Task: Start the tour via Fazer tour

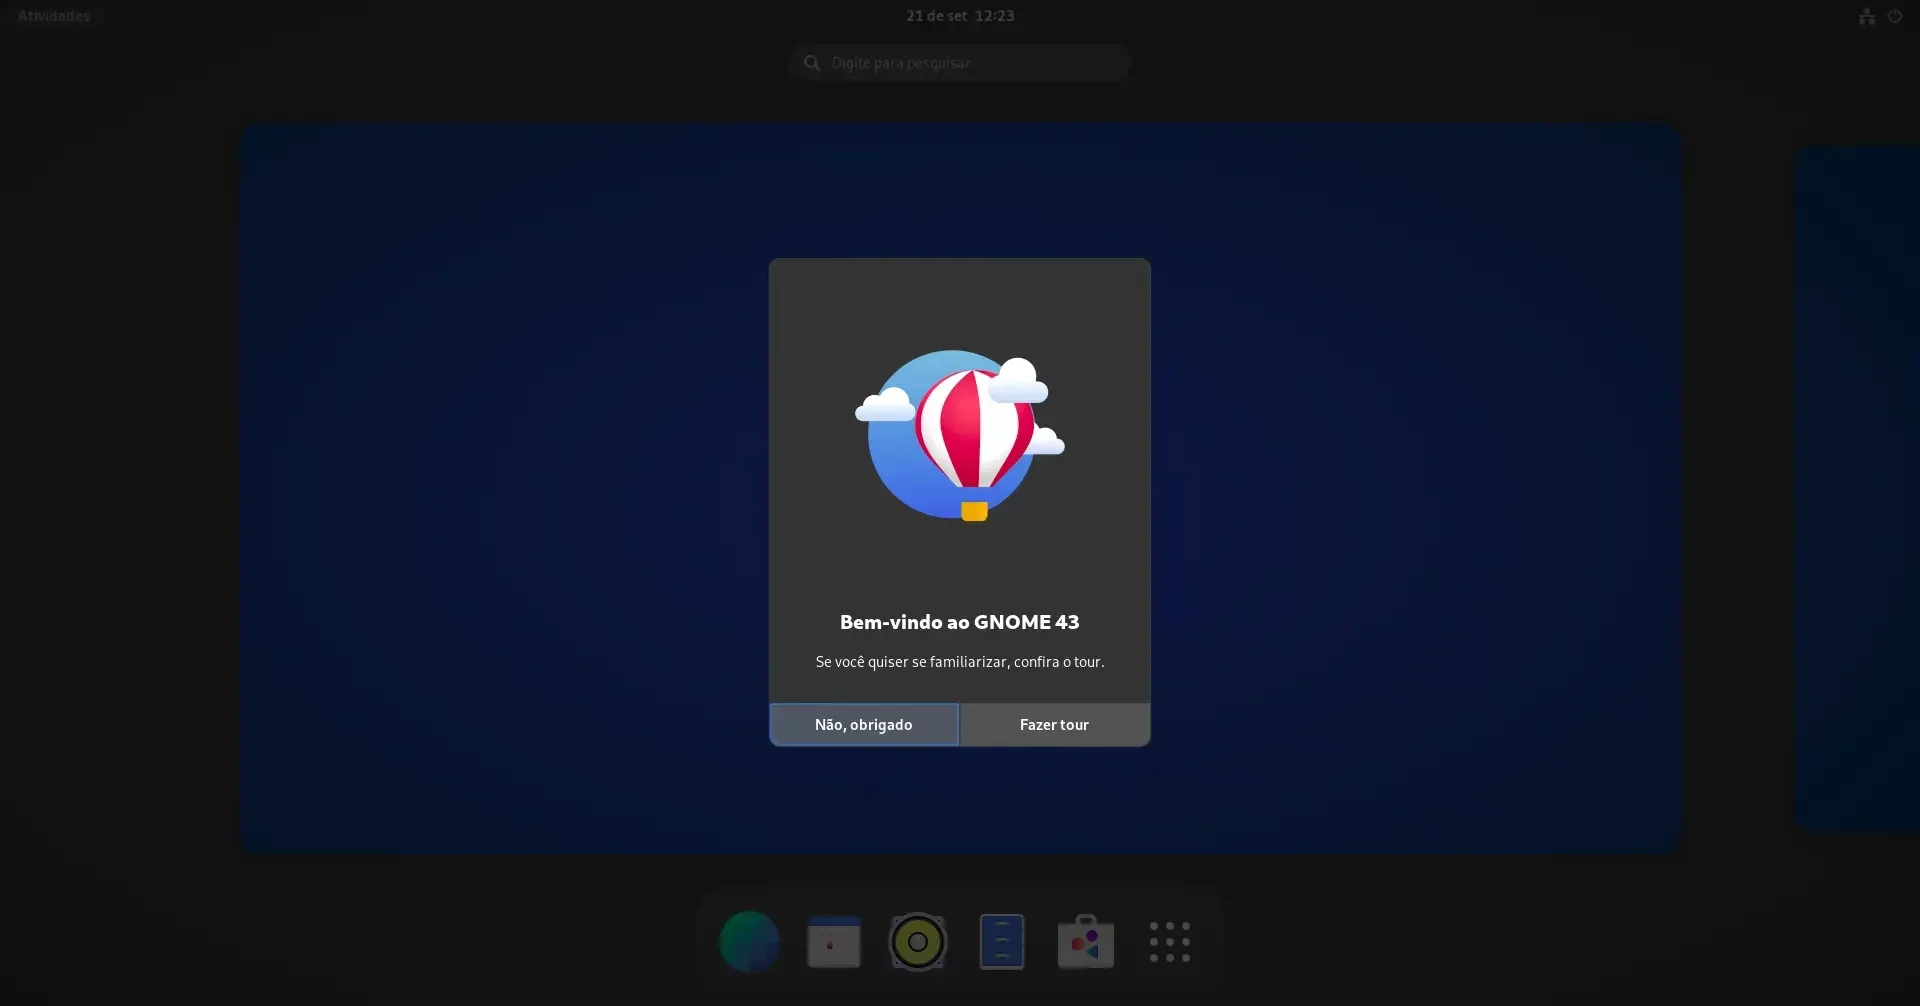Action: [x=1055, y=725]
